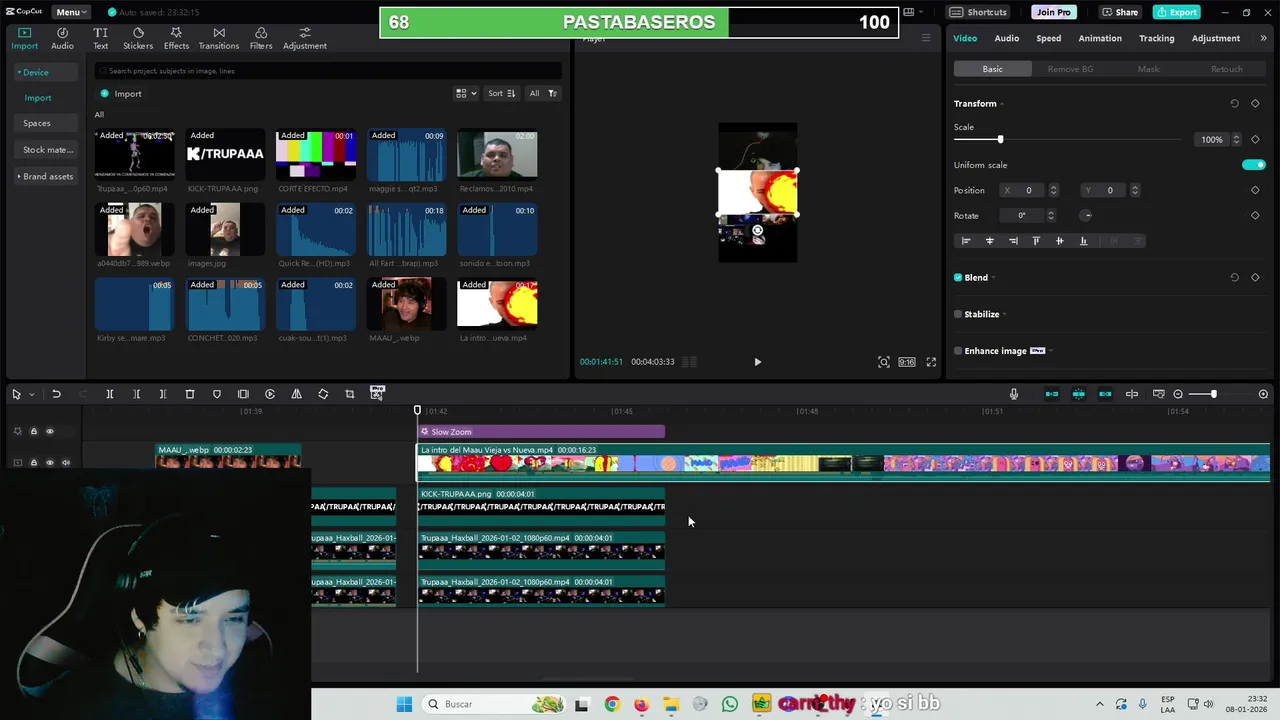Add keyframe for Scale
This screenshot has width=1280, height=720.
(1255, 139)
